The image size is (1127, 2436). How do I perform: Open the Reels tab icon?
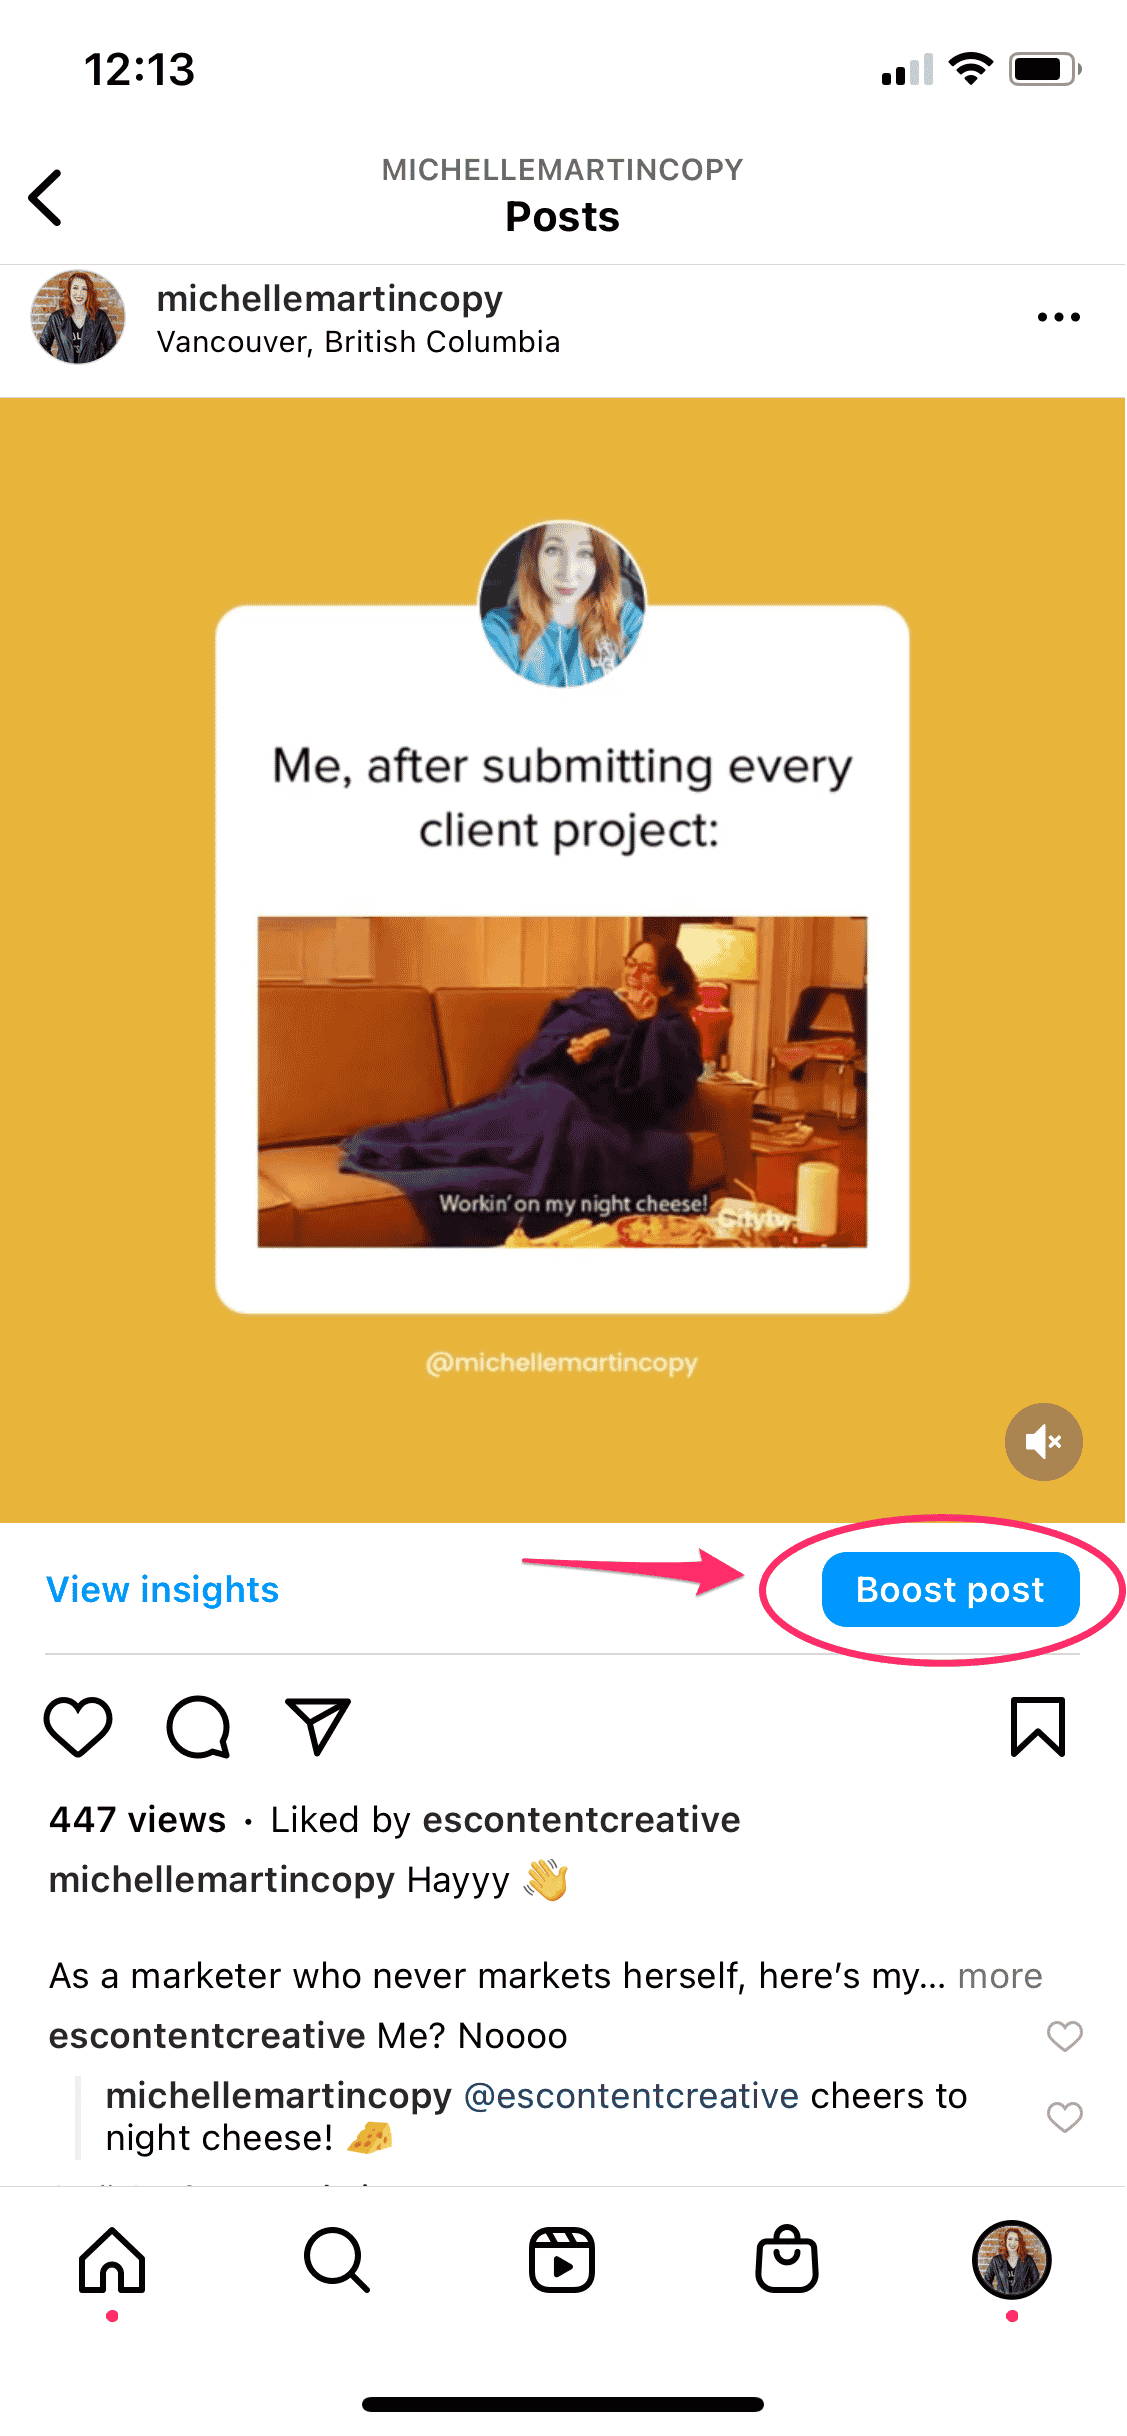tap(562, 2260)
